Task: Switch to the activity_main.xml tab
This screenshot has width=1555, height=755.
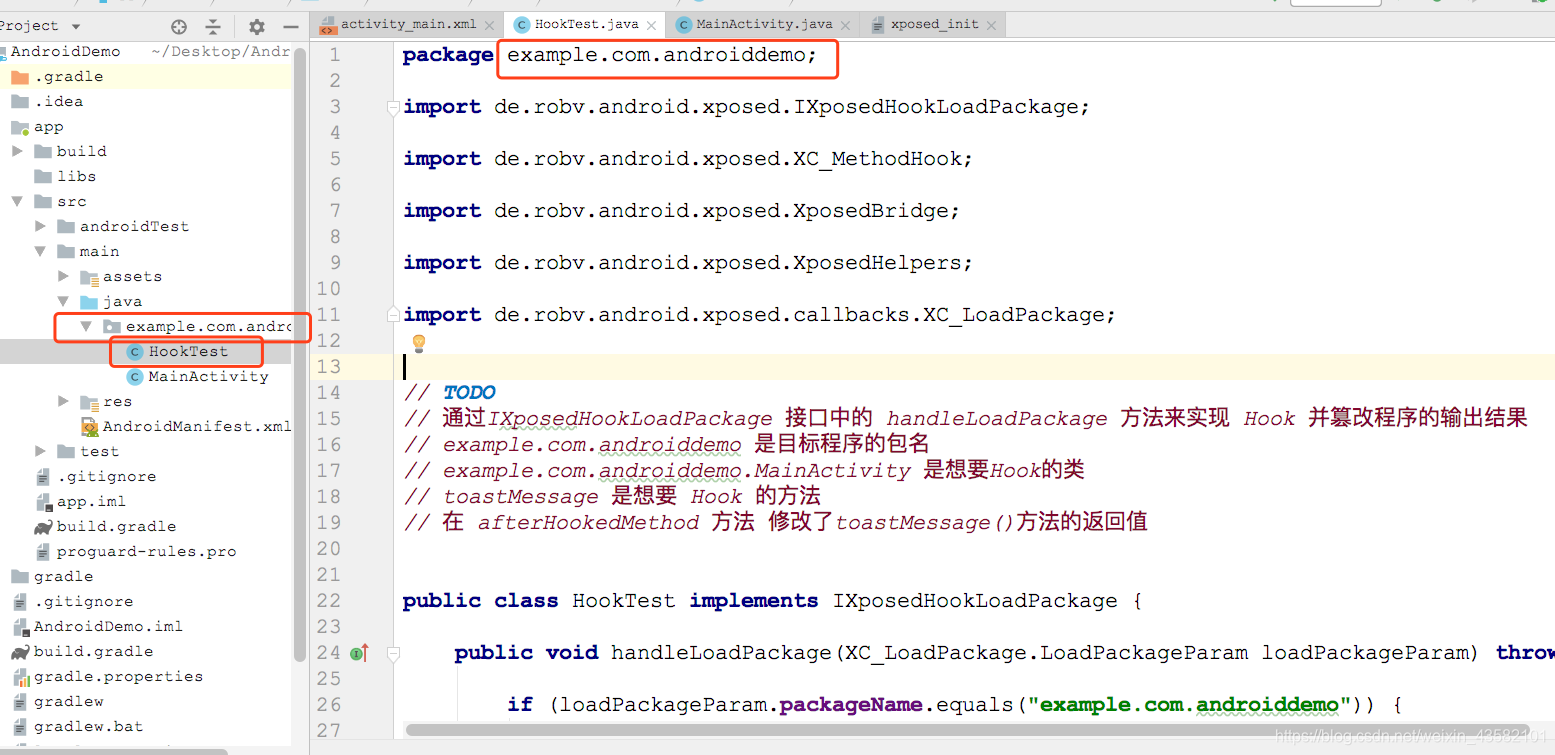Action: click(x=408, y=24)
